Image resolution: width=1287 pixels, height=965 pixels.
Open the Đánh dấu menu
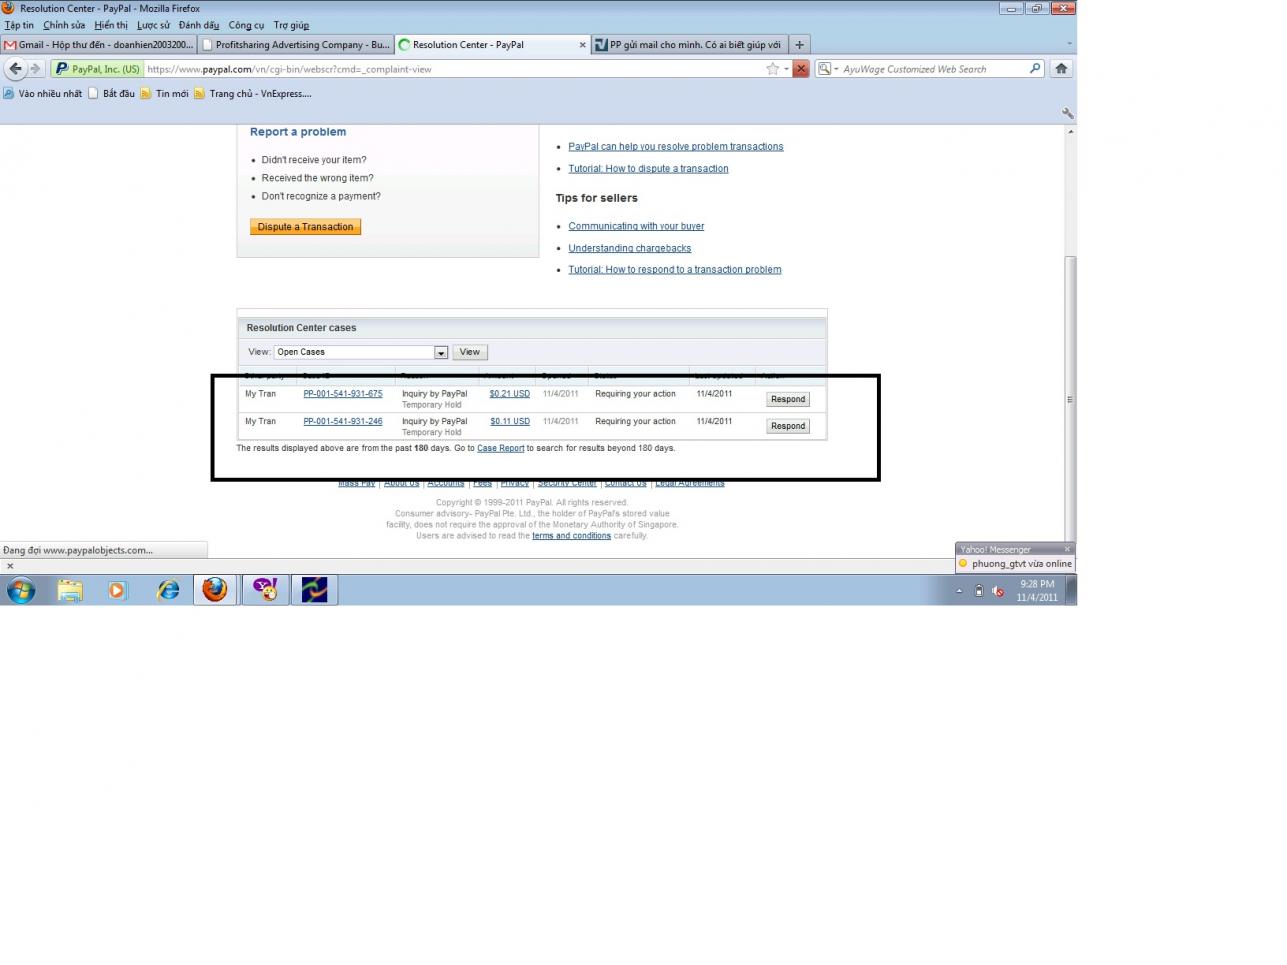pos(199,25)
